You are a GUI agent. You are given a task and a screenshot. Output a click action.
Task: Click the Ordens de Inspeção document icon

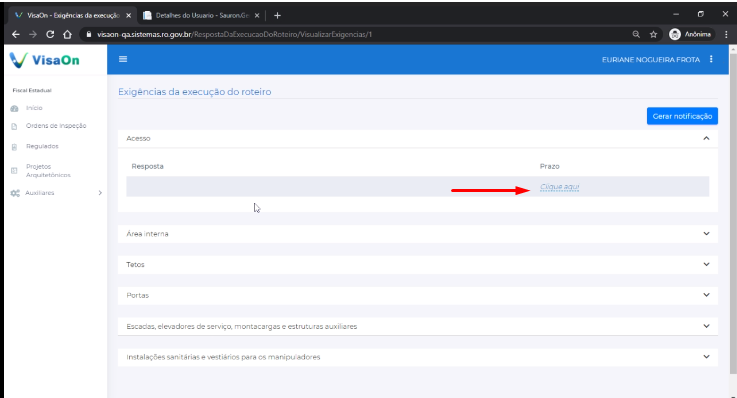[15, 126]
